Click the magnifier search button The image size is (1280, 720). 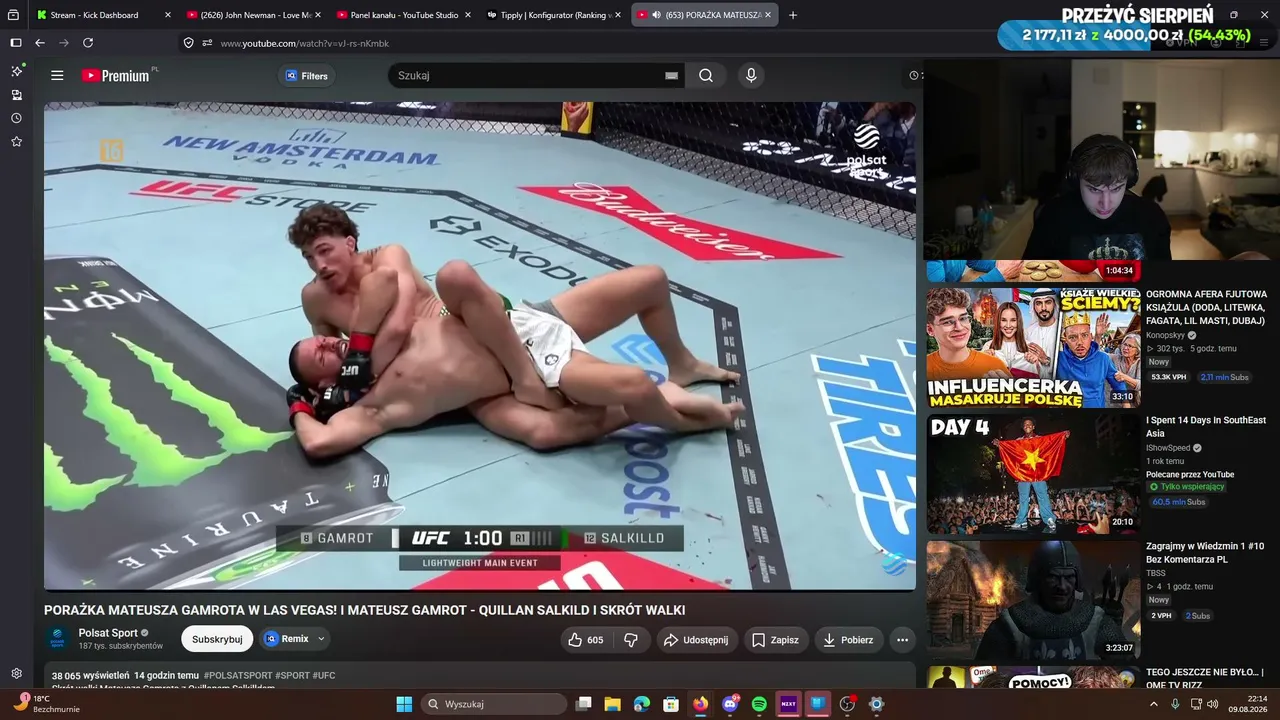[706, 76]
